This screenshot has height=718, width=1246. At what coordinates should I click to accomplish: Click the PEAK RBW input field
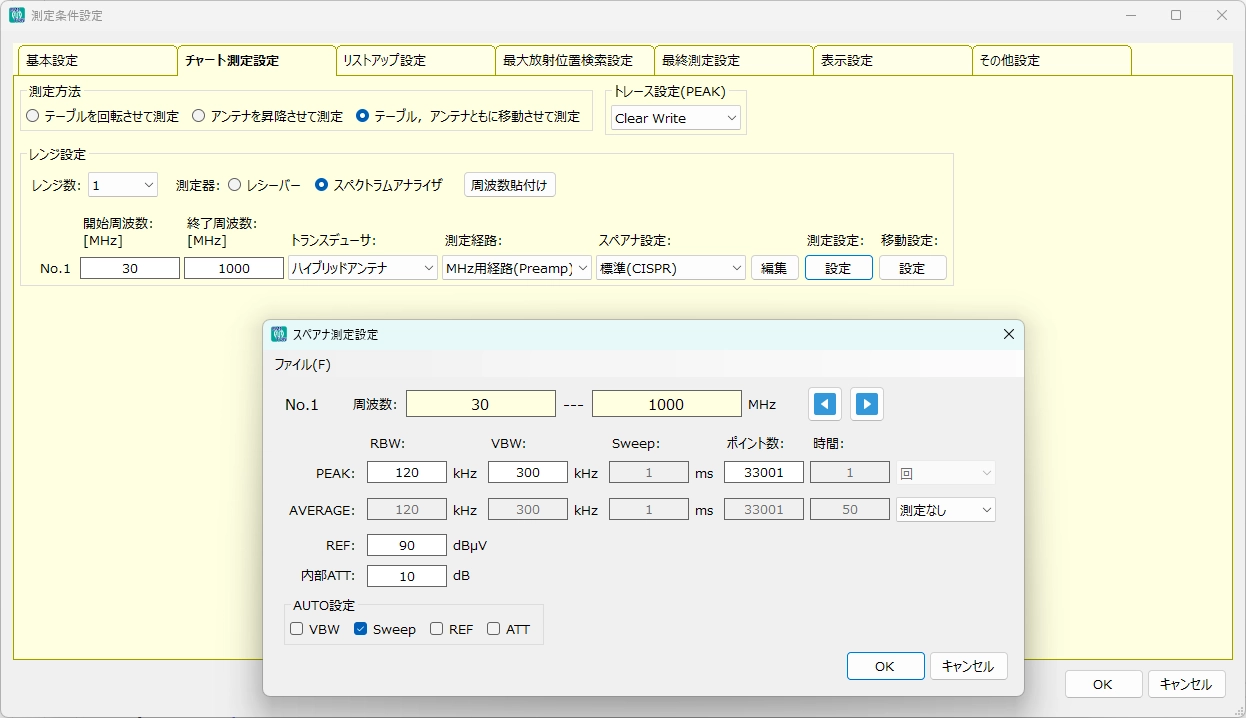407,473
